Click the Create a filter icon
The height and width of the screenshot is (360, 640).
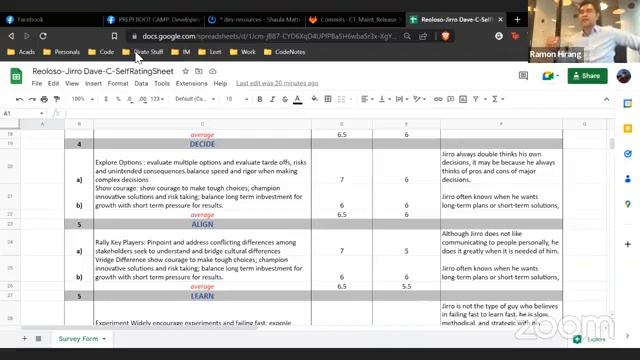[476, 99]
